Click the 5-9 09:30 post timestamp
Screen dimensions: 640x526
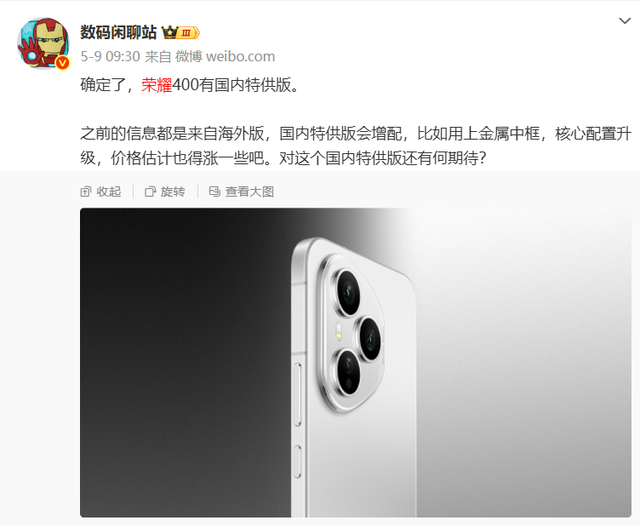[x=110, y=56]
